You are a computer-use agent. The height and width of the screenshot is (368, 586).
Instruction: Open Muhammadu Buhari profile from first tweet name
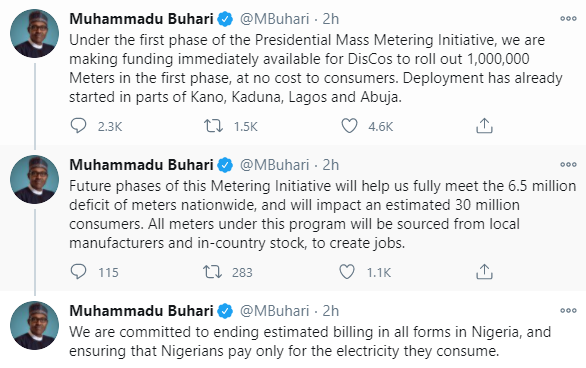tap(141, 19)
